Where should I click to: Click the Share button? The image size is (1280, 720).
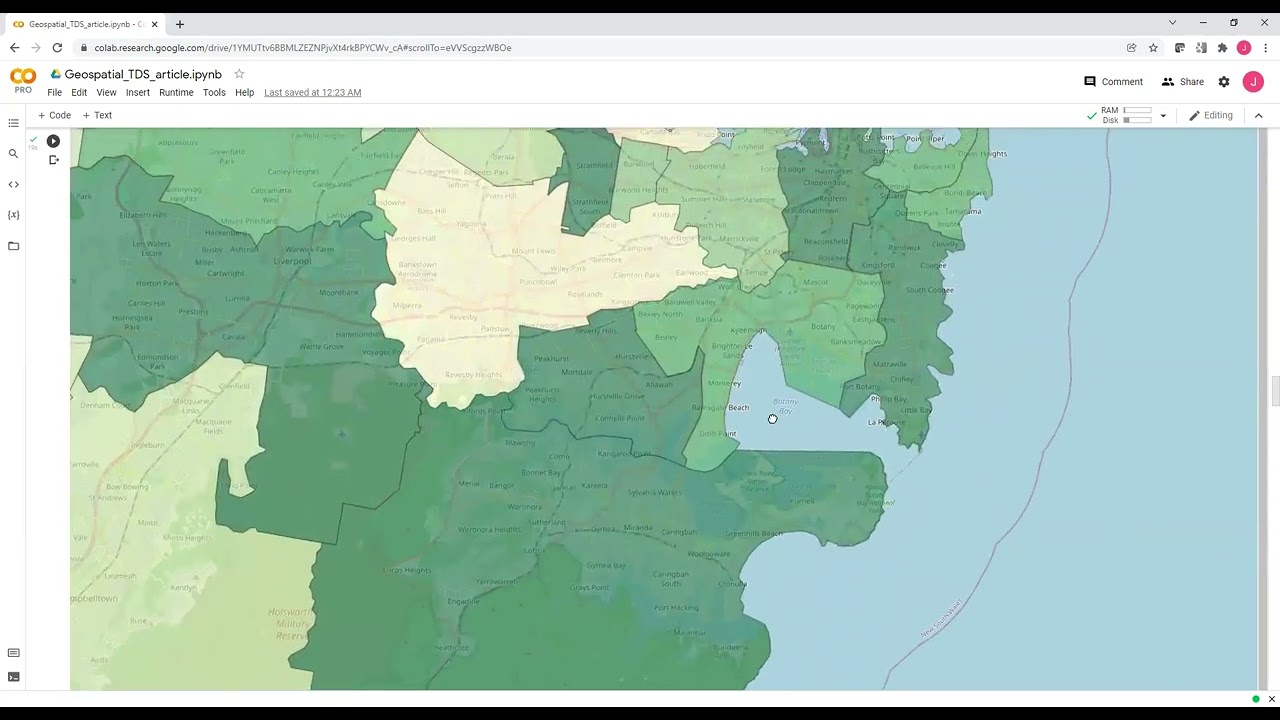tap(1183, 82)
